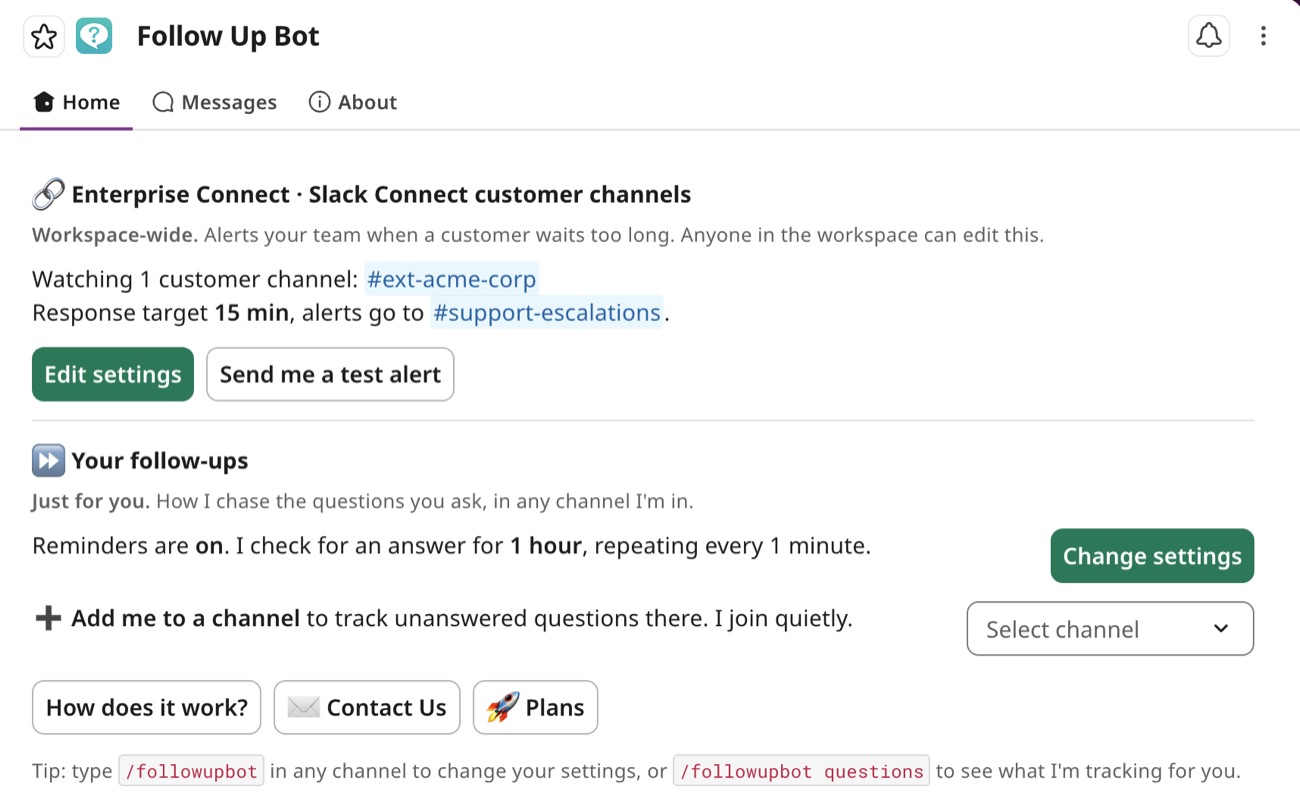Open the three-dot more options menu
This screenshot has height=809, width=1300.
[1263, 36]
